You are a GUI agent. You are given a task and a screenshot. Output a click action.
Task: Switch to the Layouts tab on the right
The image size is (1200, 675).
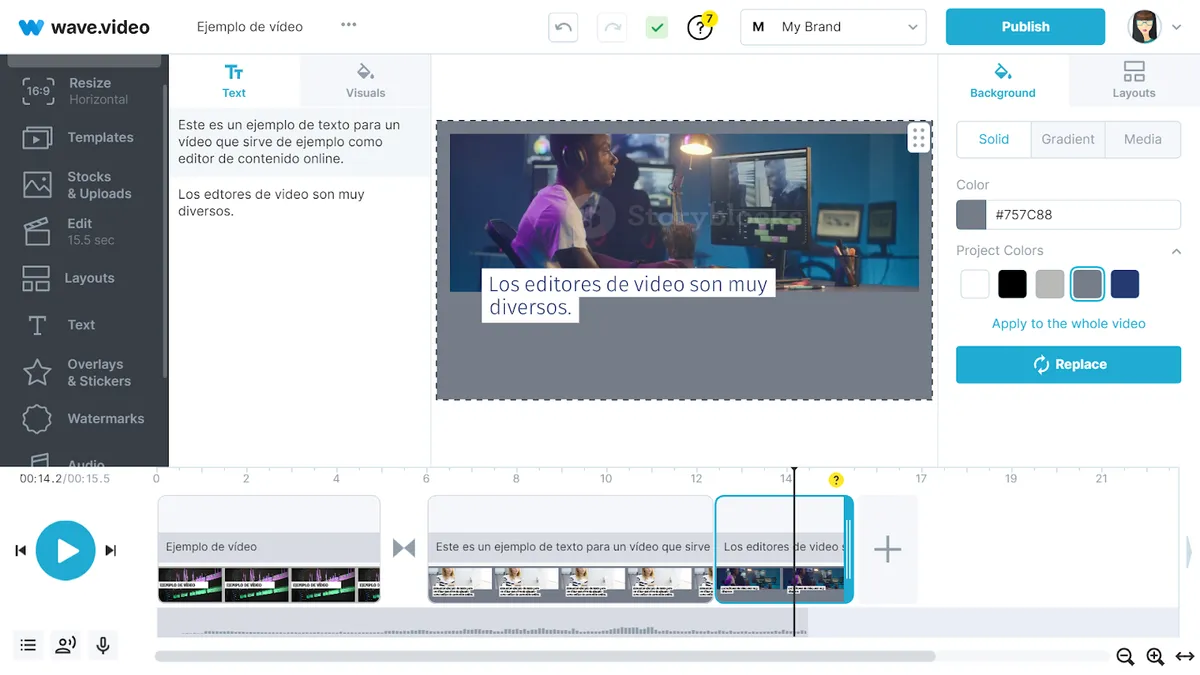1134,81
